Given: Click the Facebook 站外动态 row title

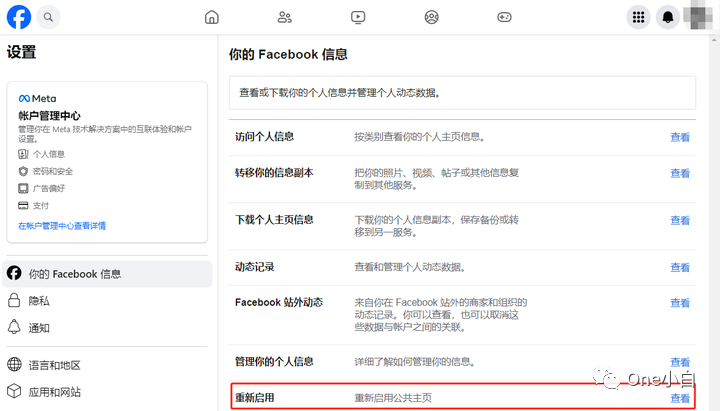Looking at the screenshot, I should pos(279,303).
